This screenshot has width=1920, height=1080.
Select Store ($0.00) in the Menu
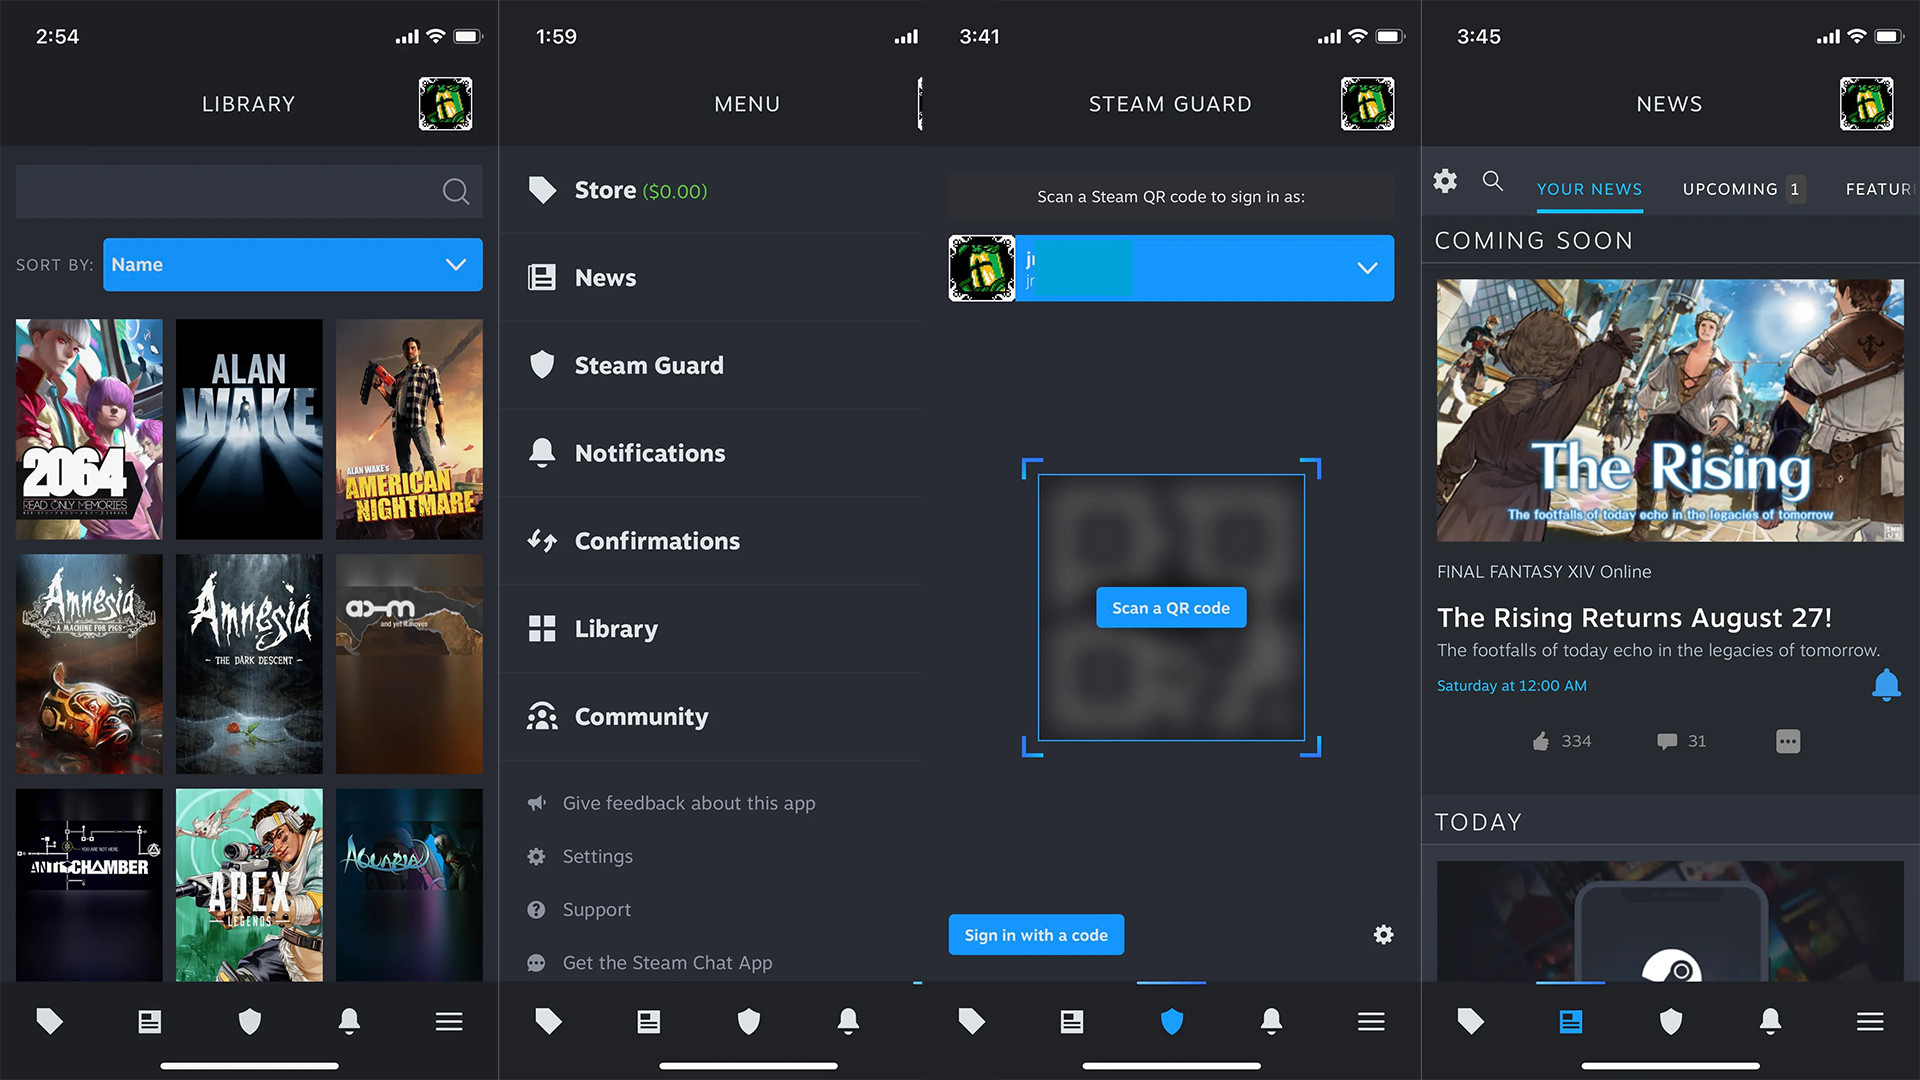(710, 190)
